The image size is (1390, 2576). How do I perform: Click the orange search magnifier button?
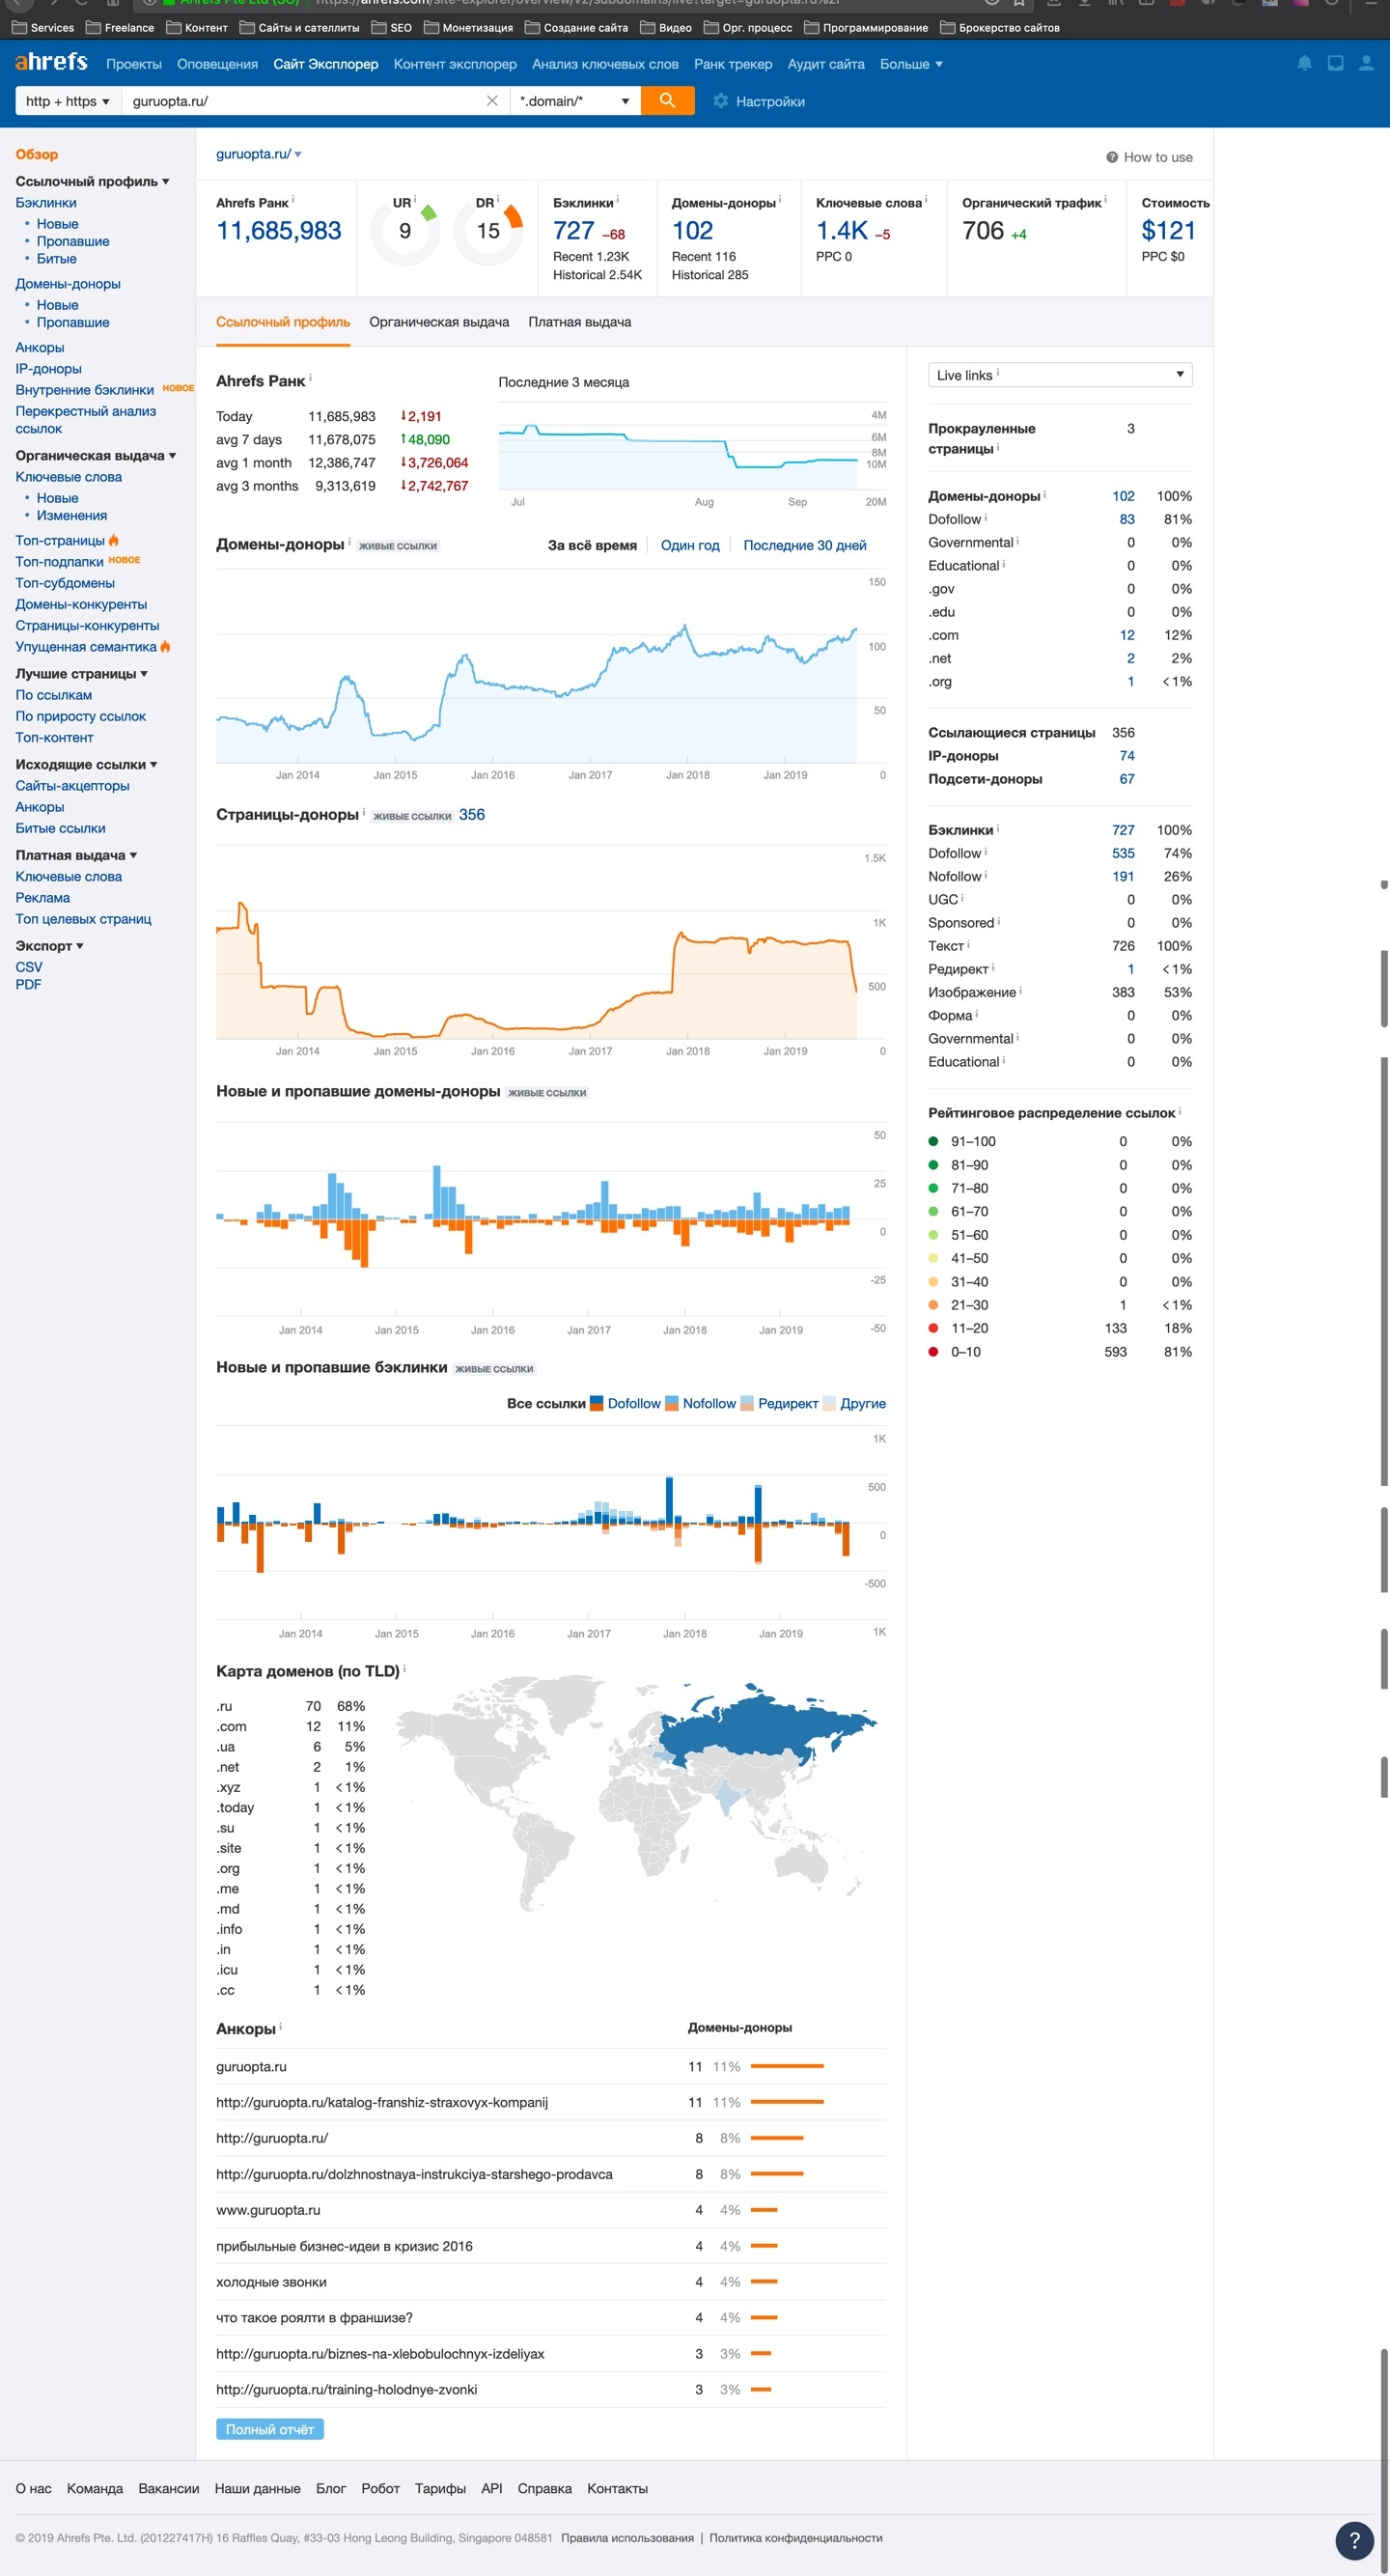pyautogui.click(x=667, y=101)
